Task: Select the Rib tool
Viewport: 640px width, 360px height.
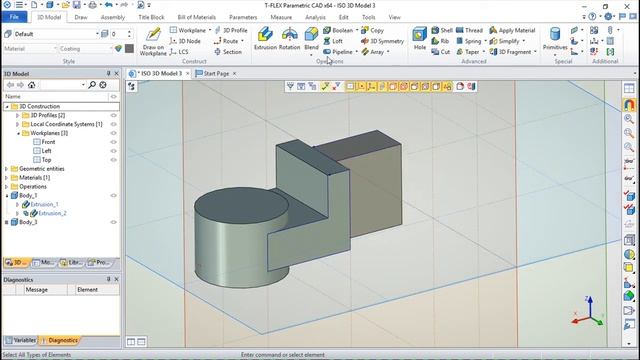Action: click(x=440, y=41)
